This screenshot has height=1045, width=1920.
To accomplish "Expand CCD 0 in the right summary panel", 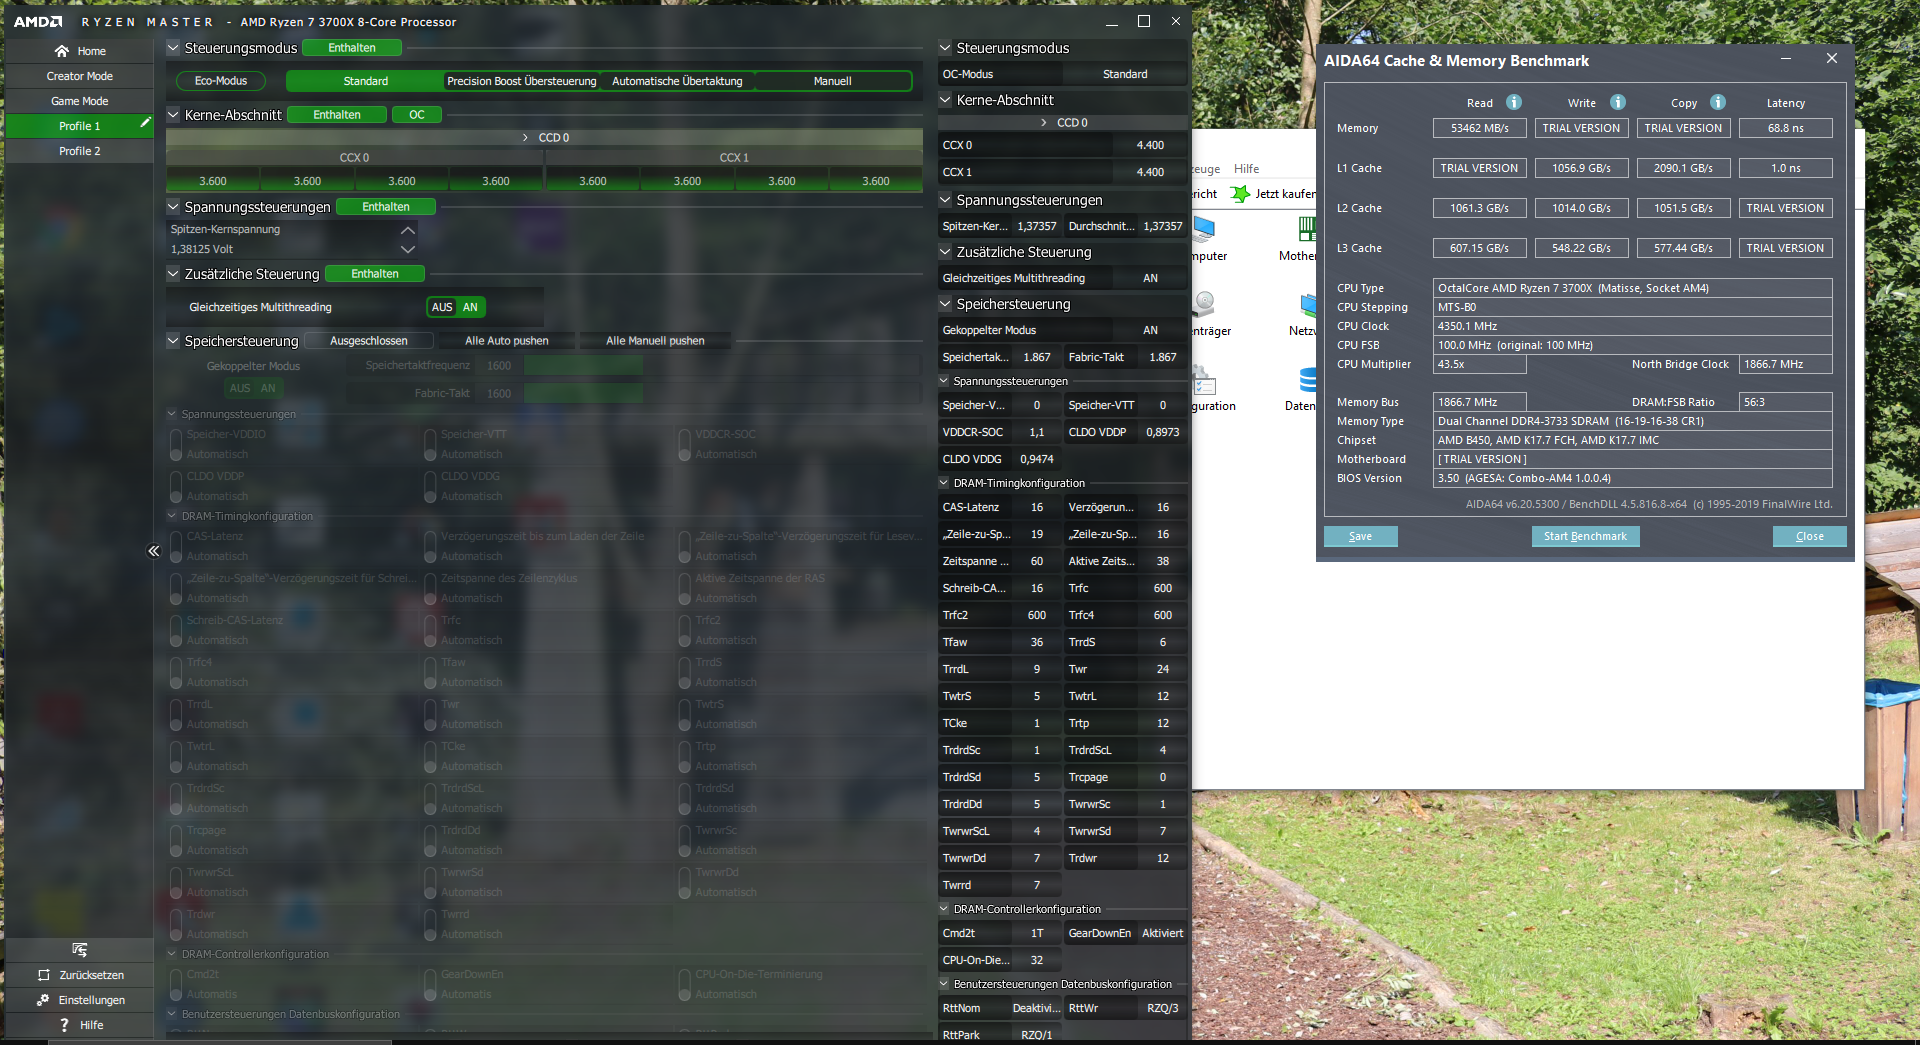I will tap(1045, 123).
